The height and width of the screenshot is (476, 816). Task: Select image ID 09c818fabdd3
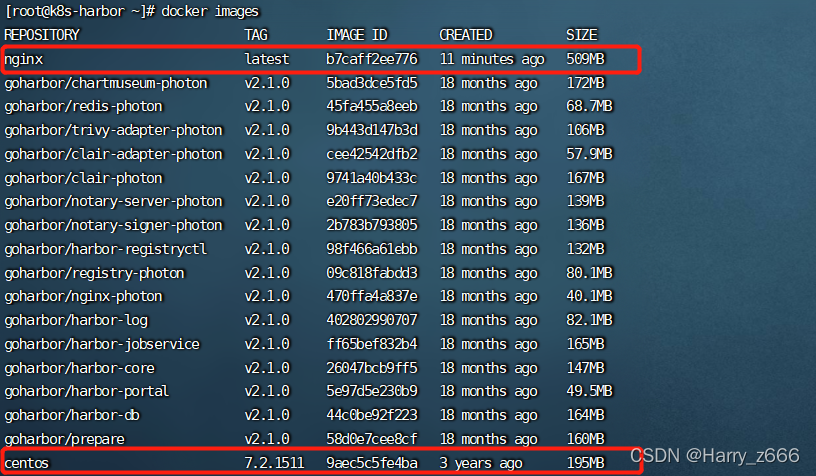coord(372,273)
